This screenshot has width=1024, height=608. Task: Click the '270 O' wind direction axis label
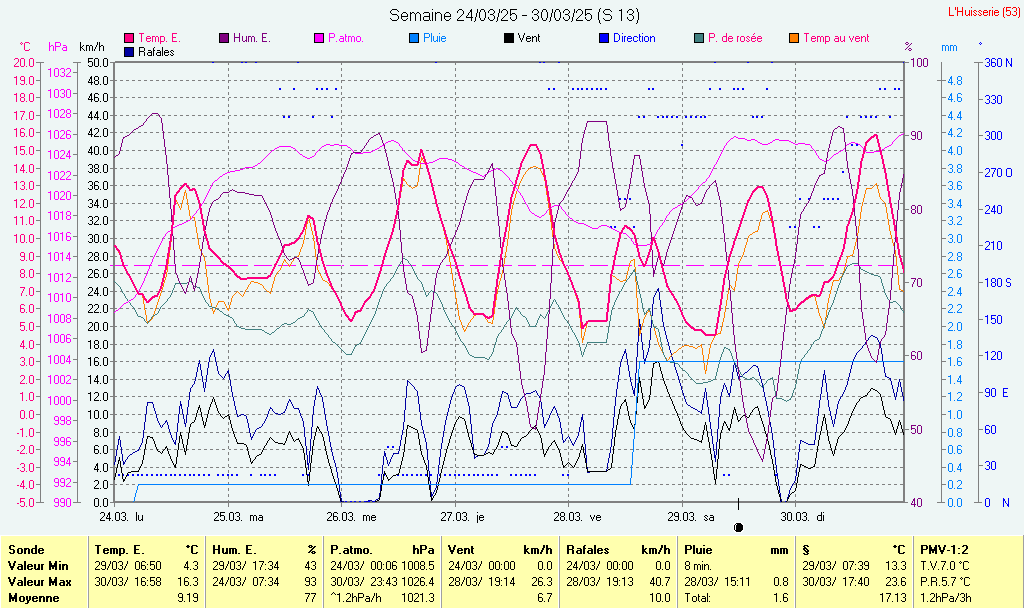pyautogui.click(x=999, y=173)
